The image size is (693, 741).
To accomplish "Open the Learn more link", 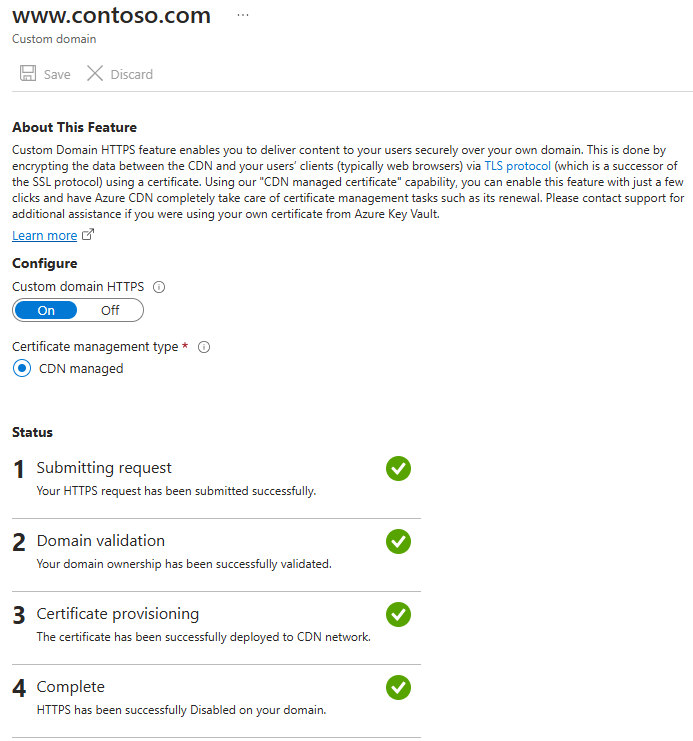I will point(44,235).
